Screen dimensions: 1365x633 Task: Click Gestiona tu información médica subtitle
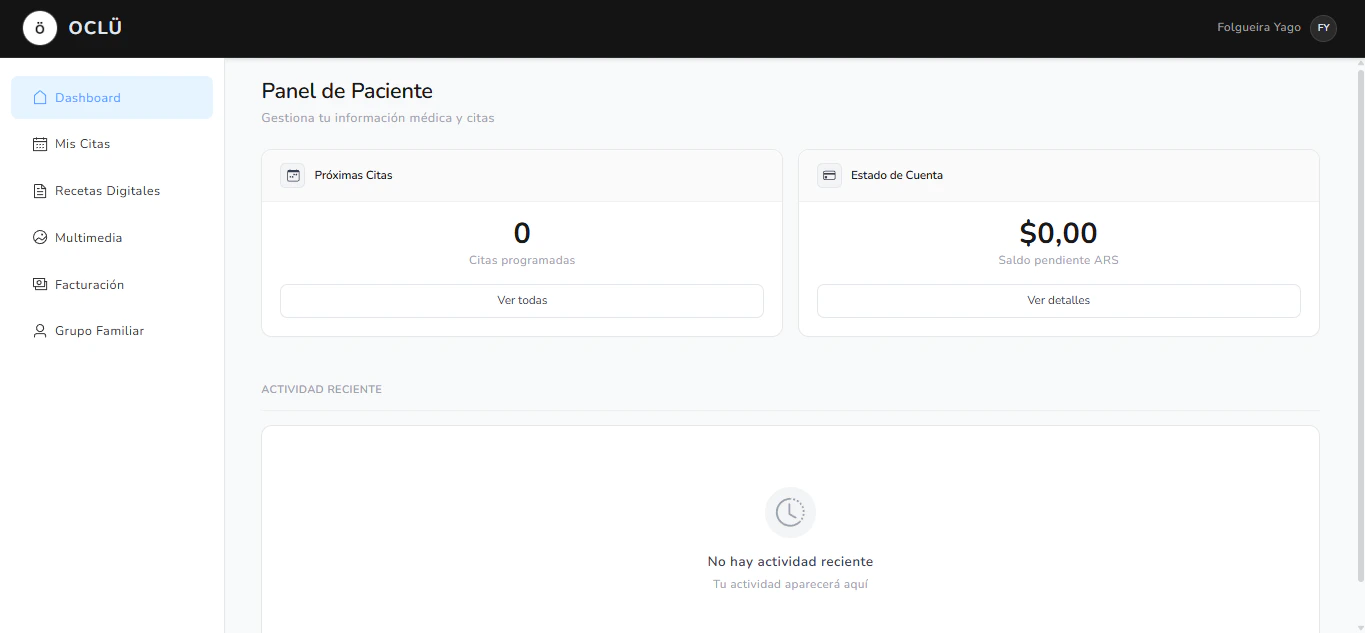coord(378,118)
